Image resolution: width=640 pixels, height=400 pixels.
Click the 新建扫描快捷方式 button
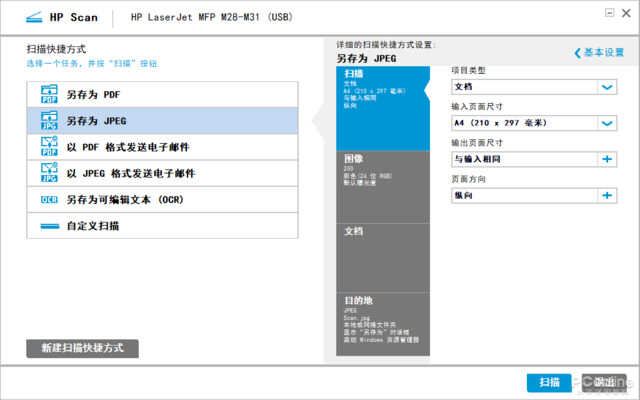click(x=82, y=349)
